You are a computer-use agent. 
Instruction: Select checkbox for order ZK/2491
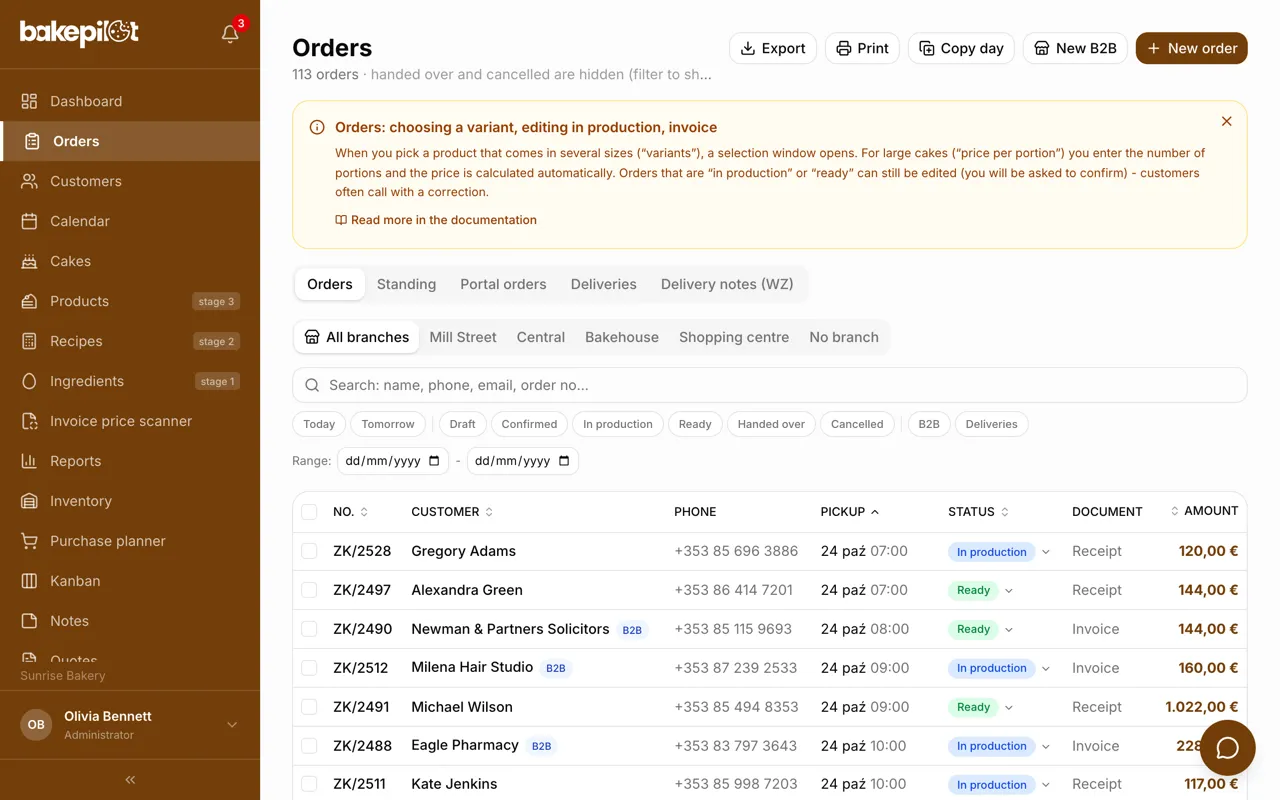coord(309,707)
